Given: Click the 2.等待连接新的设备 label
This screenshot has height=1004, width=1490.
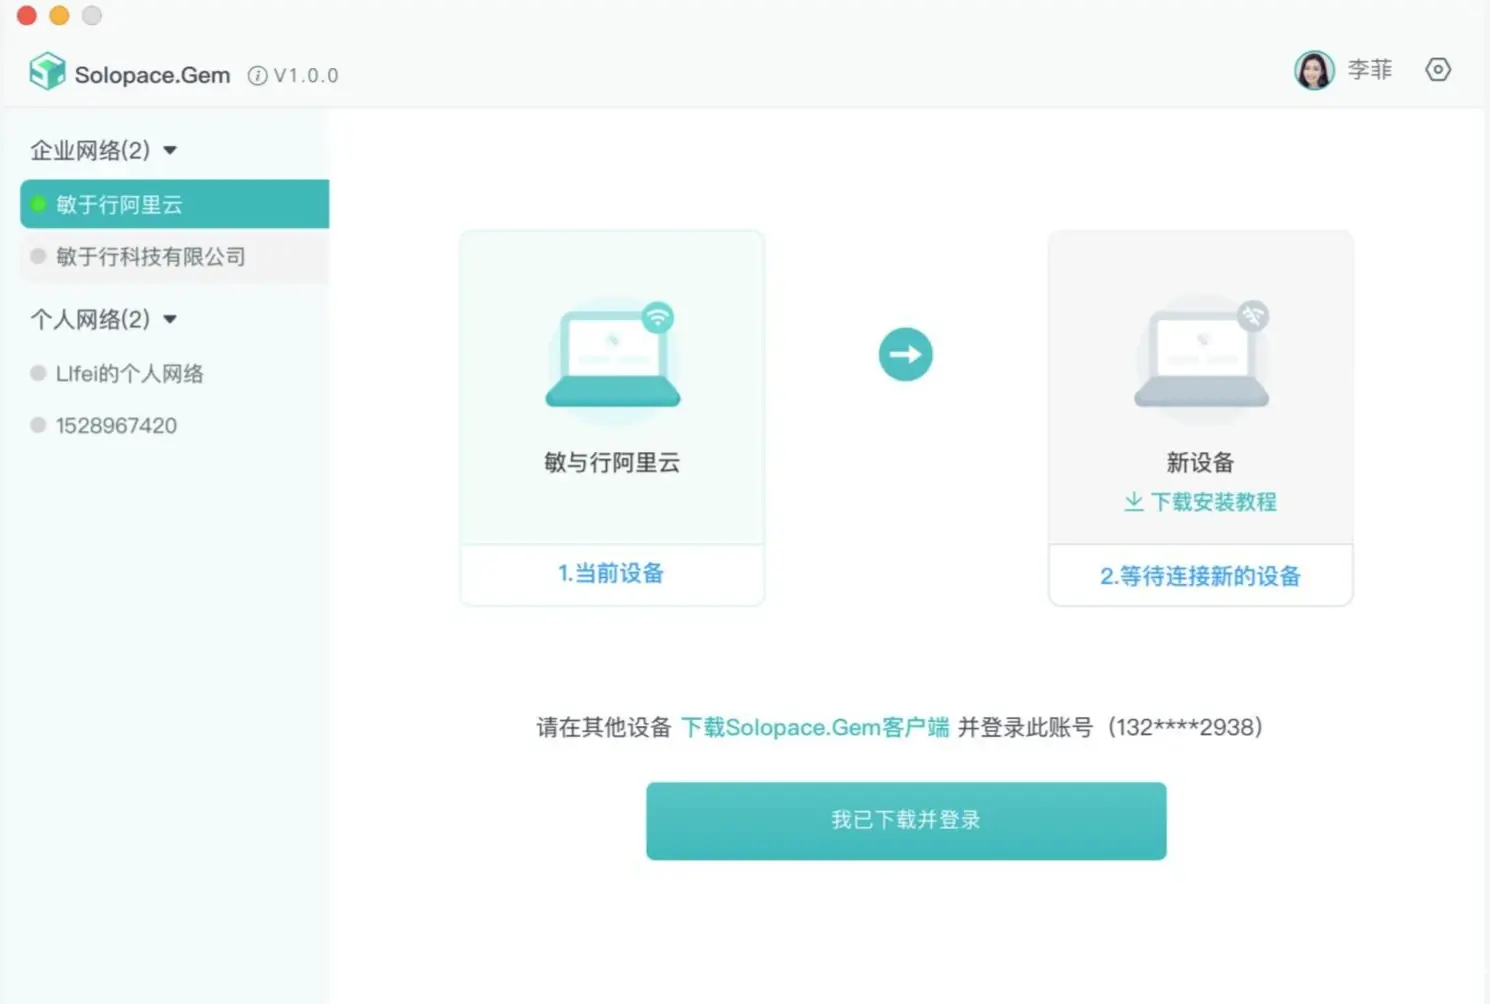Looking at the screenshot, I should coord(1200,576).
